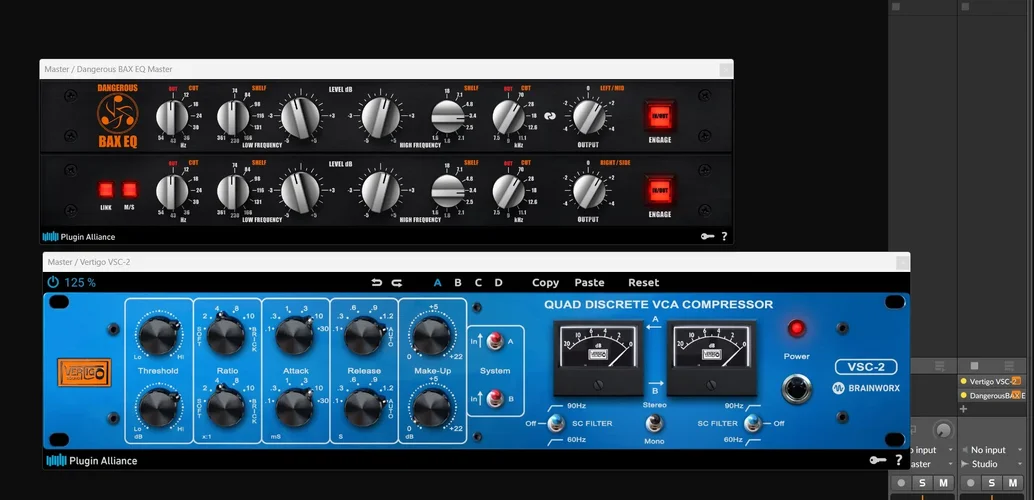Image resolution: width=1034 pixels, height=500 pixels.
Task: Click the stop square icon above device list
Action: click(974, 365)
